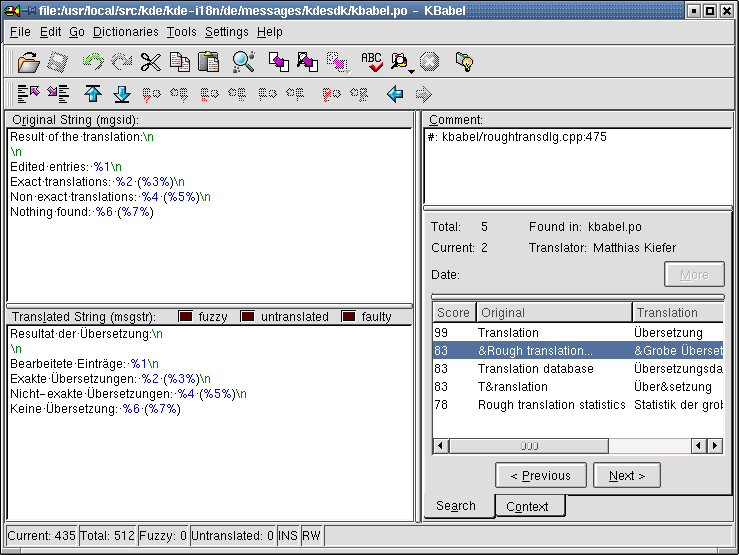Switch to the Context tab
The height and width of the screenshot is (555, 739).
tap(530, 506)
